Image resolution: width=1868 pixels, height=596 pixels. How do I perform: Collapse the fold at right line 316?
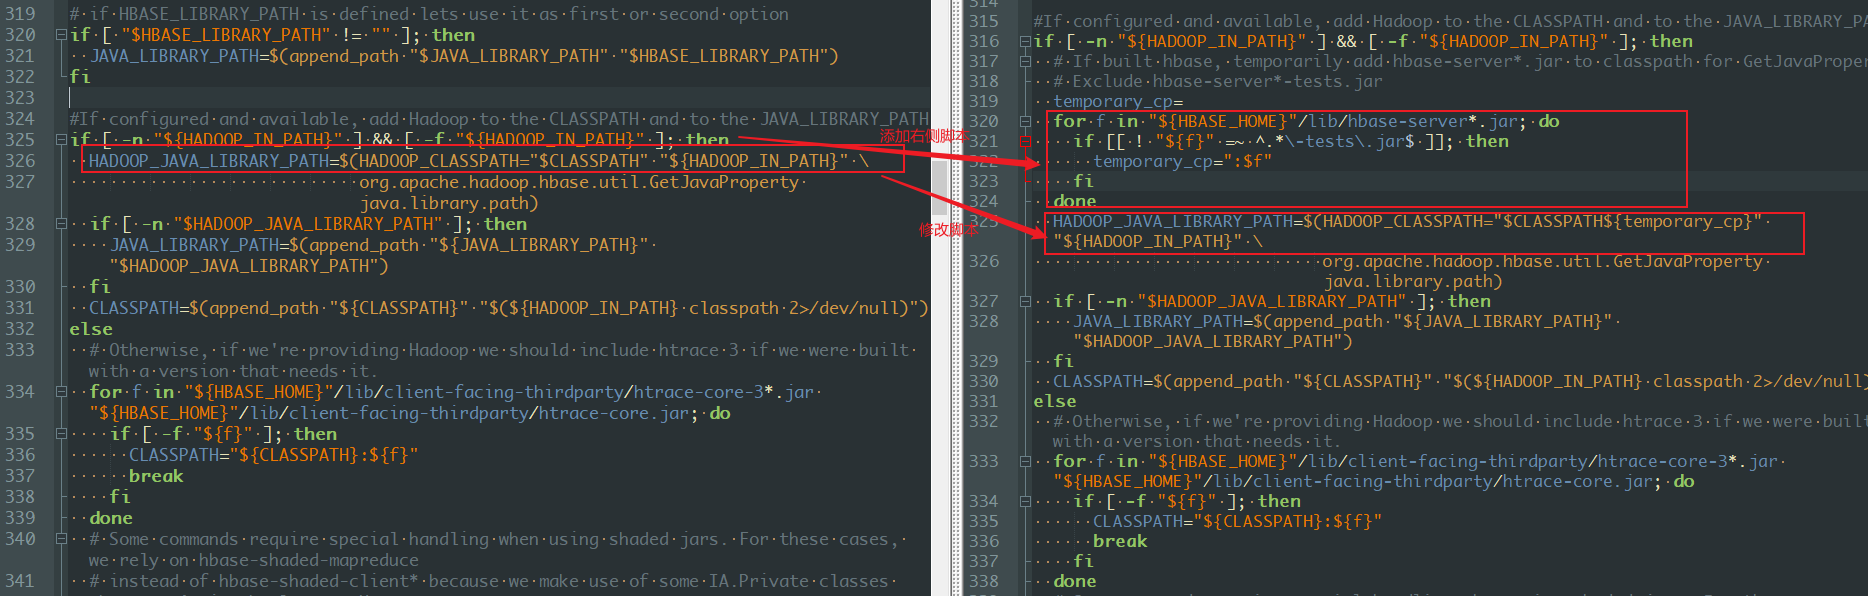[1025, 41]
